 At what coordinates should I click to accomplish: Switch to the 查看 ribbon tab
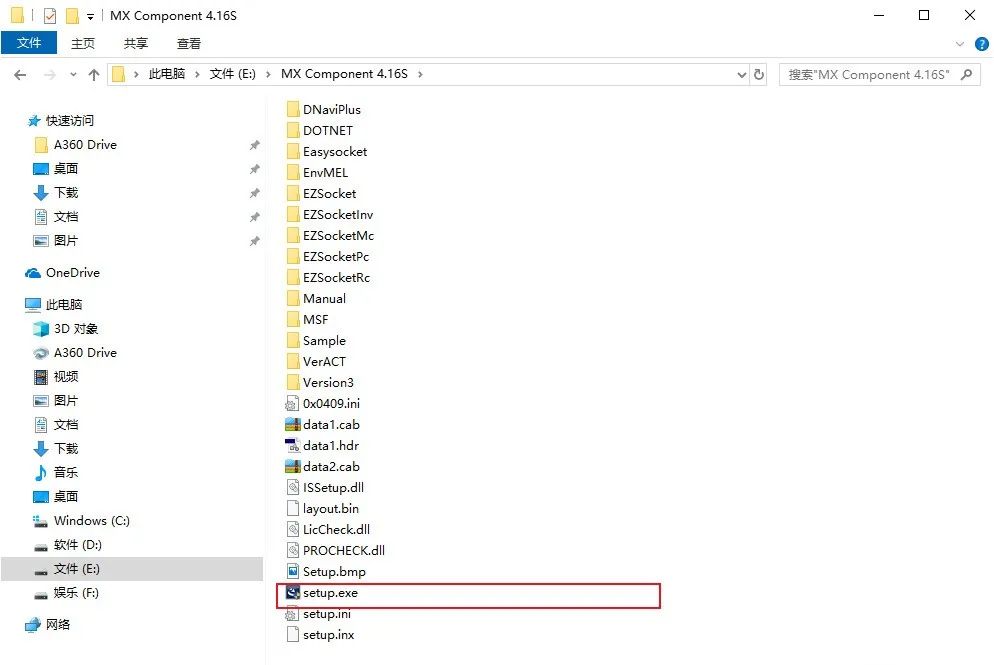(188, 43)
